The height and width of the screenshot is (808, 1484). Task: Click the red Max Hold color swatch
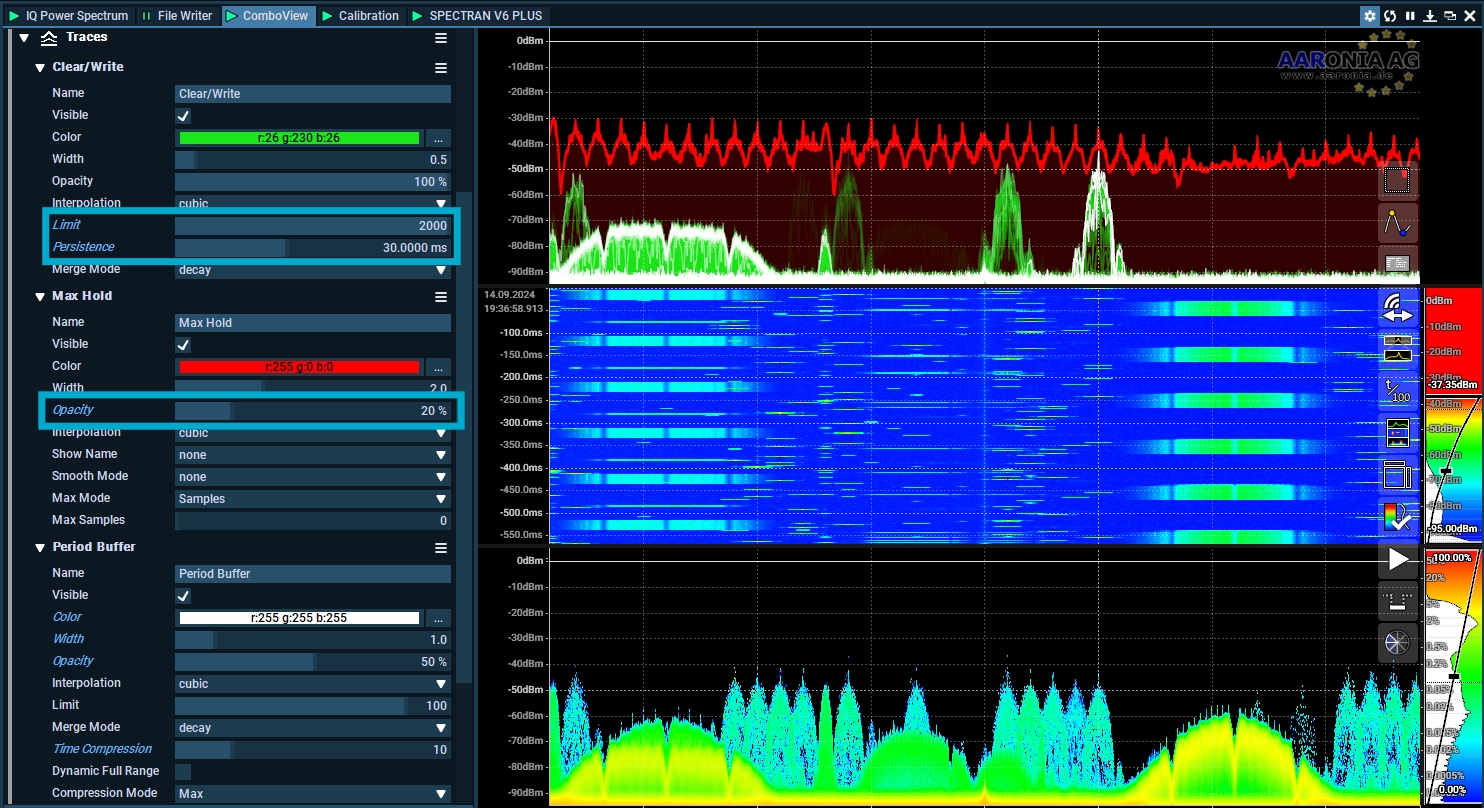[x=299, y=367]
